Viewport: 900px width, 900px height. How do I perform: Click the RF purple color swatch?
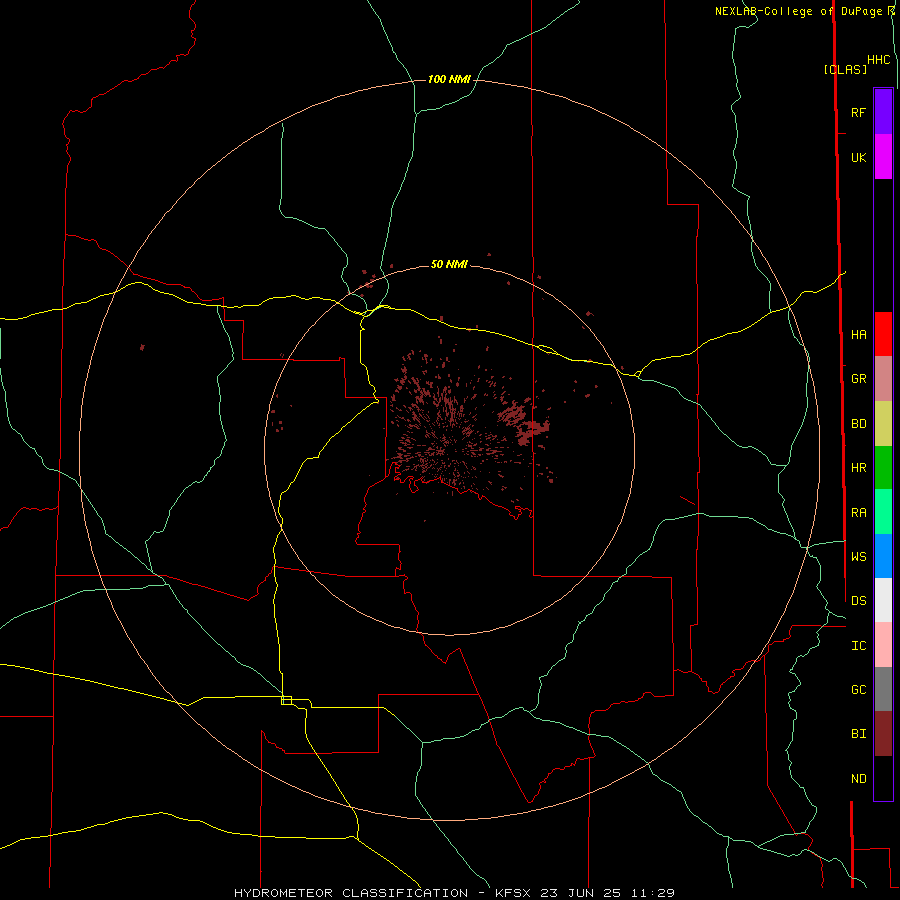pyautogui.click(x=883, y=112)
